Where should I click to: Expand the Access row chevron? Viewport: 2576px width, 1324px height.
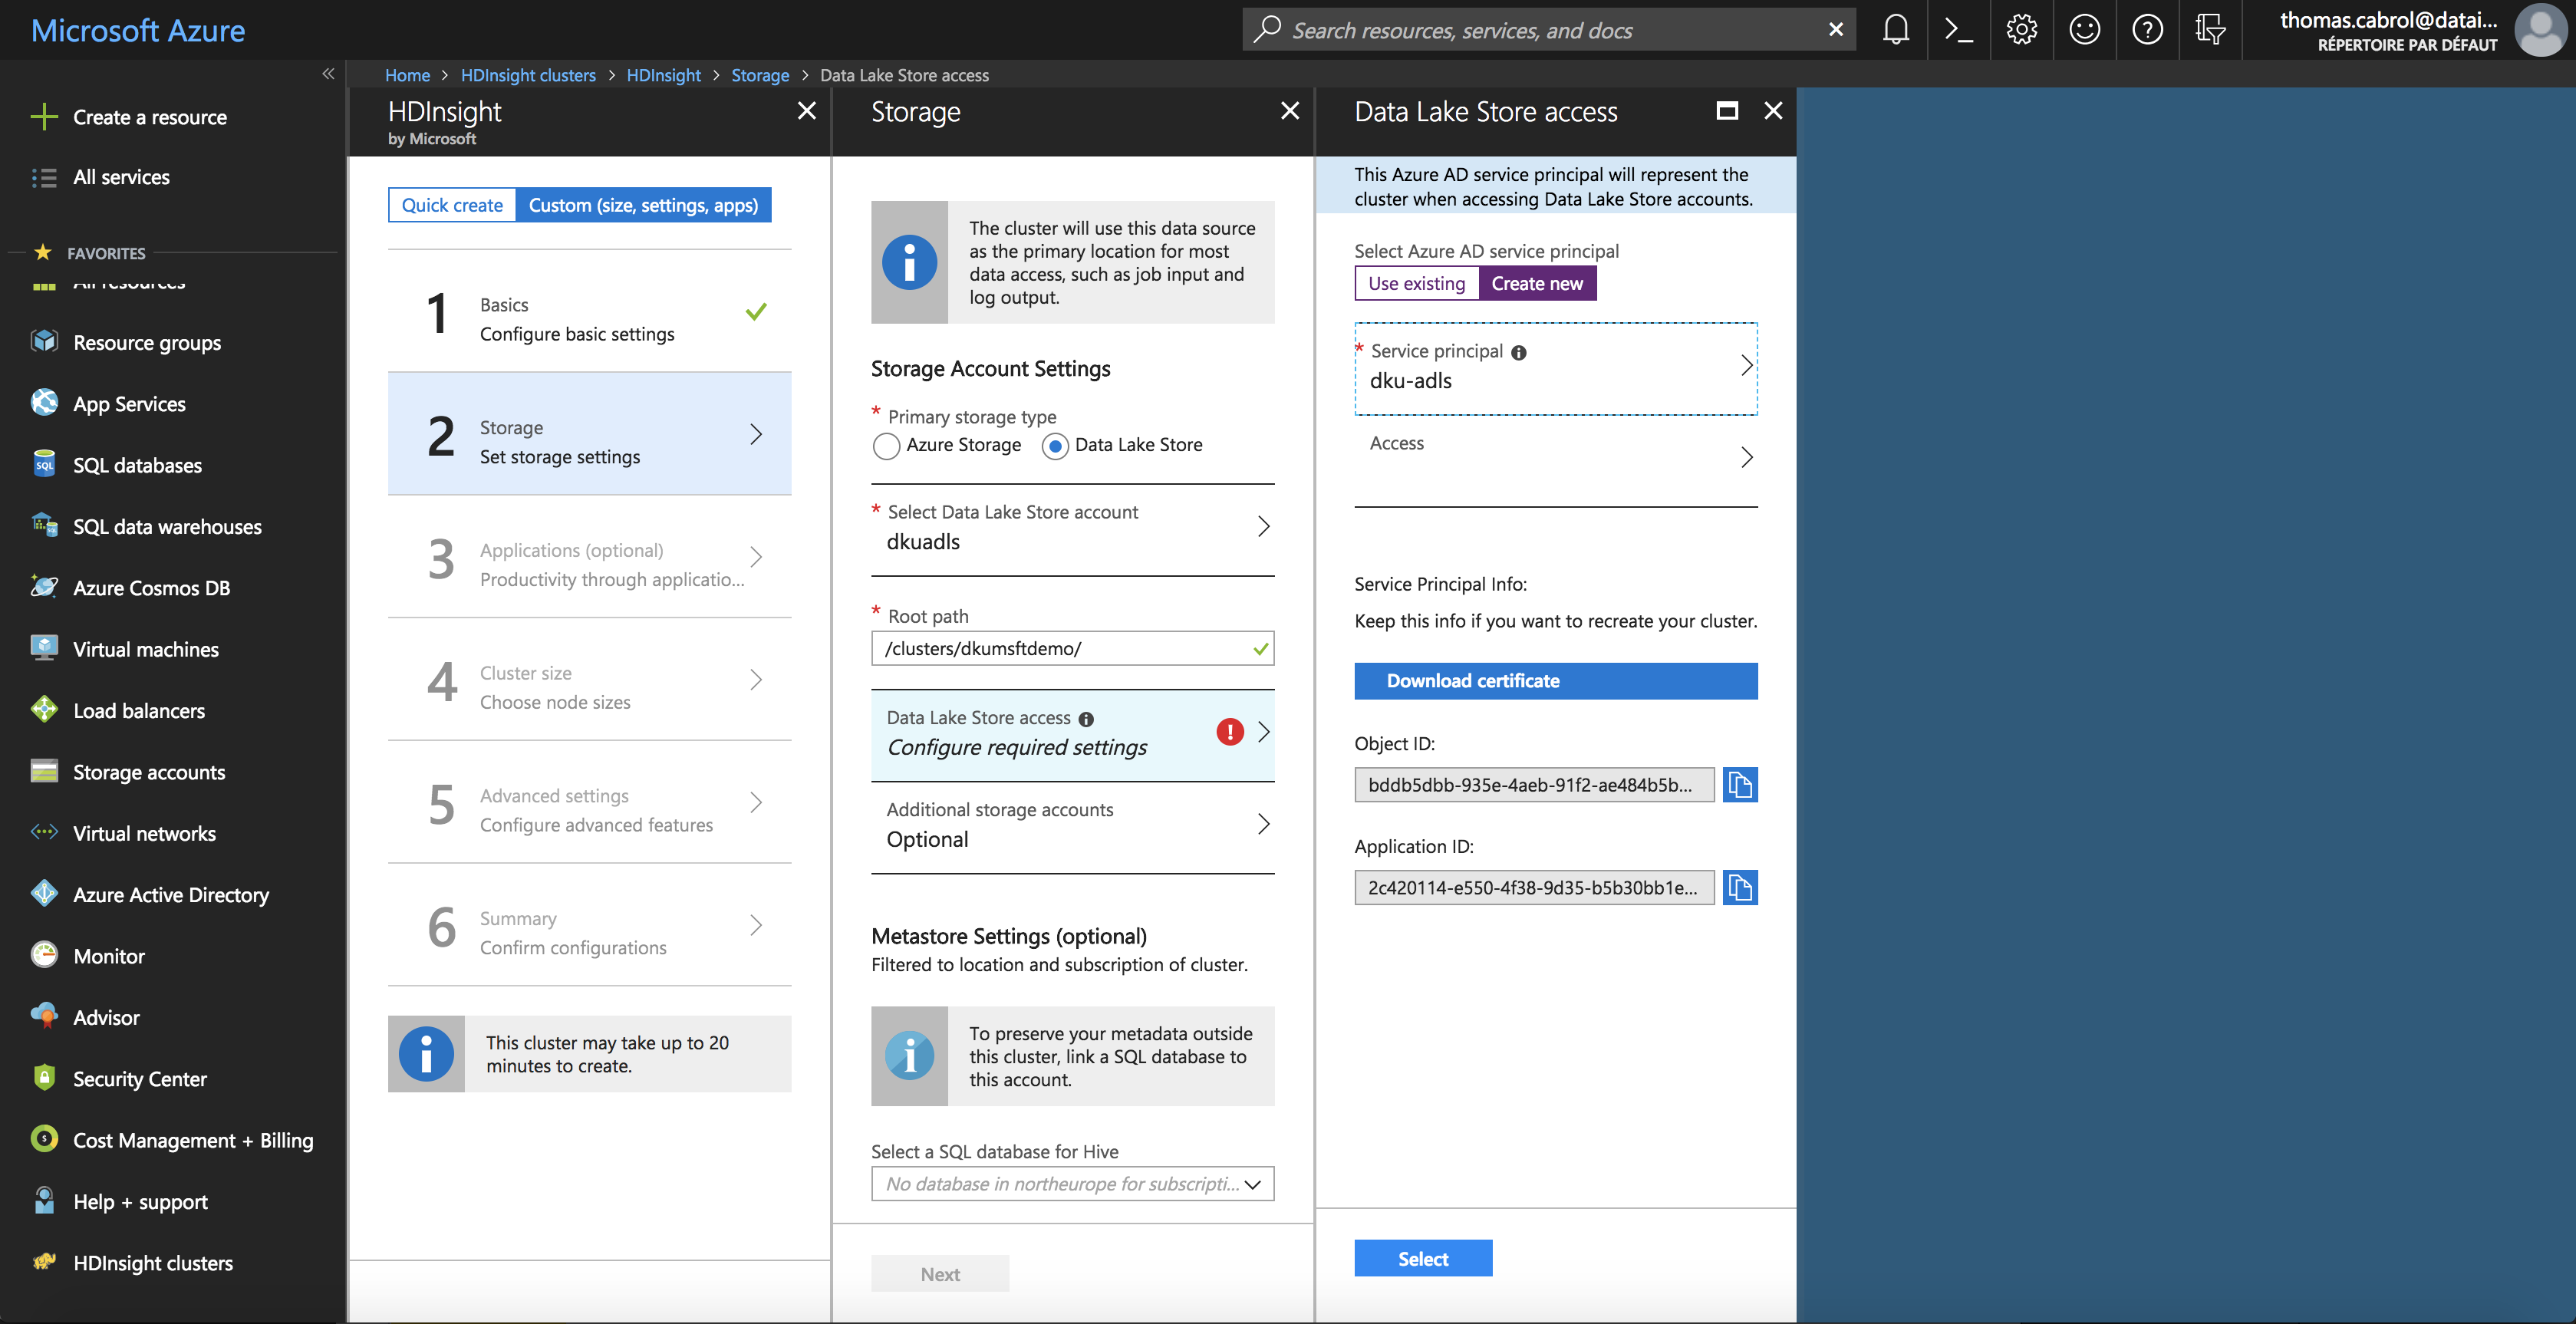tap(1746, 457)
